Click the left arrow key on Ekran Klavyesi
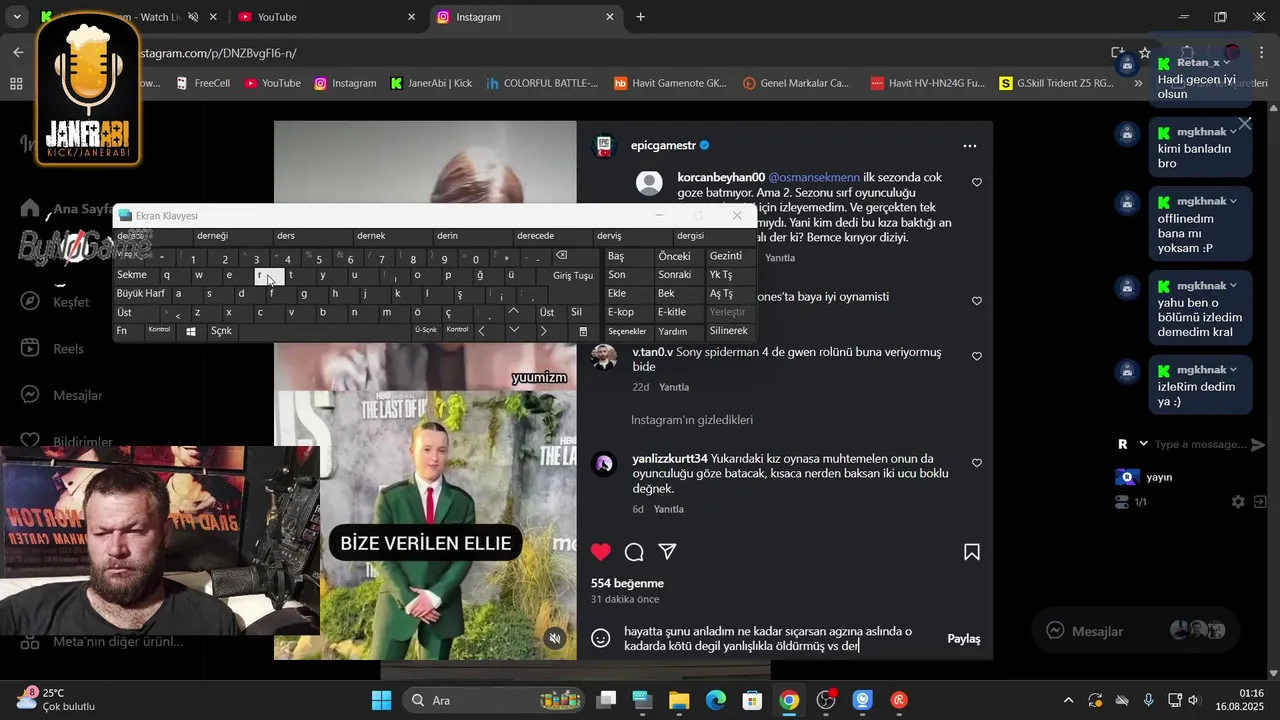 point(482,331)
